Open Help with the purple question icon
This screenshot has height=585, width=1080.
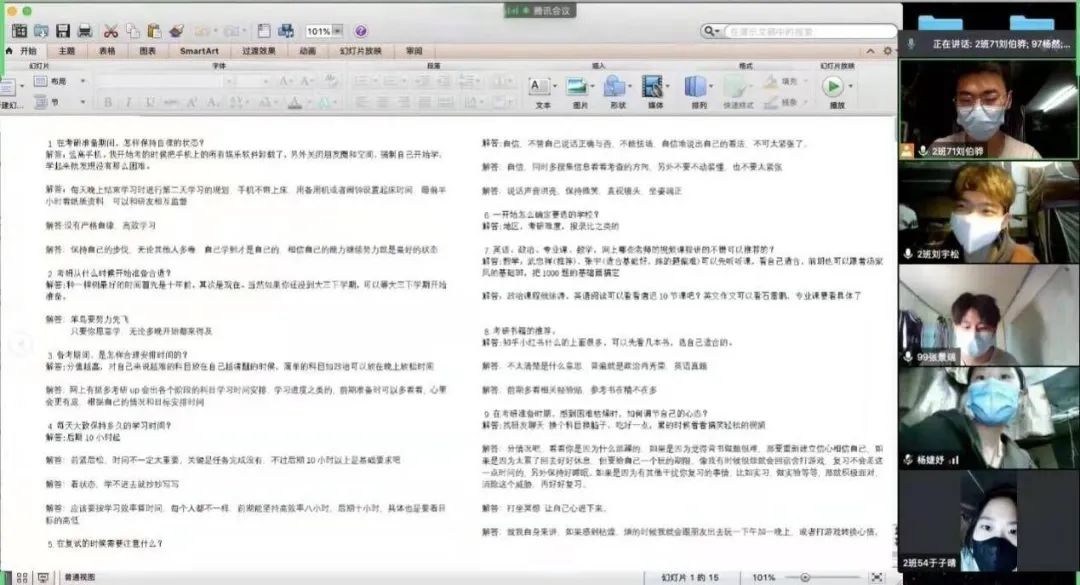[x=360, y=31]
